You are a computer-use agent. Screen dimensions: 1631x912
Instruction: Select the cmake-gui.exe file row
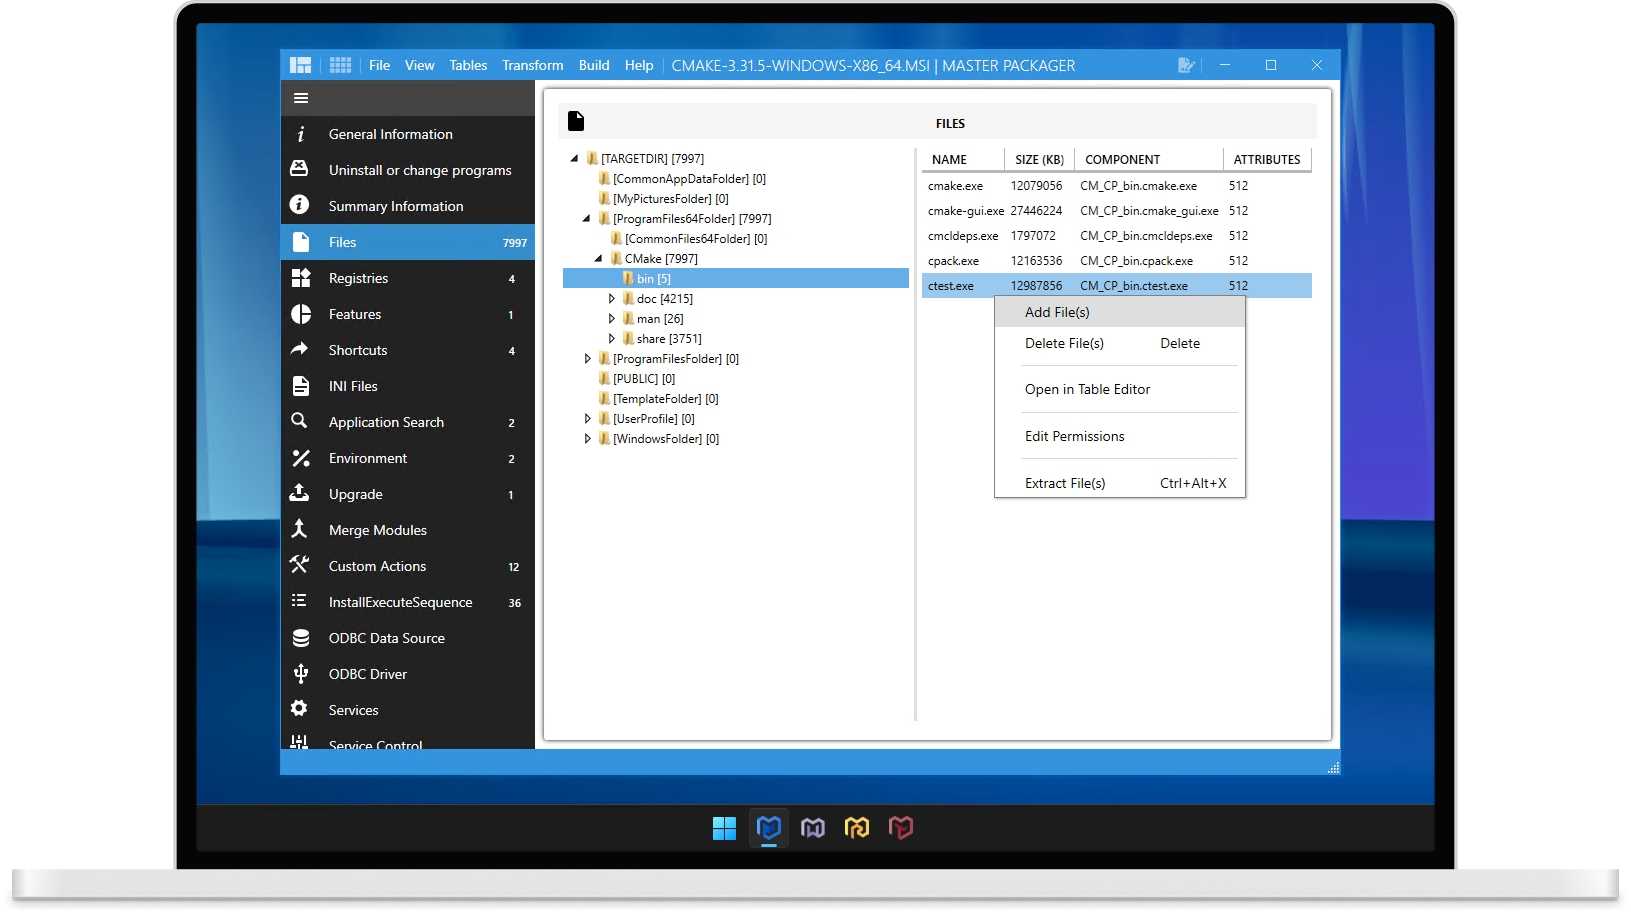[965, 211]
